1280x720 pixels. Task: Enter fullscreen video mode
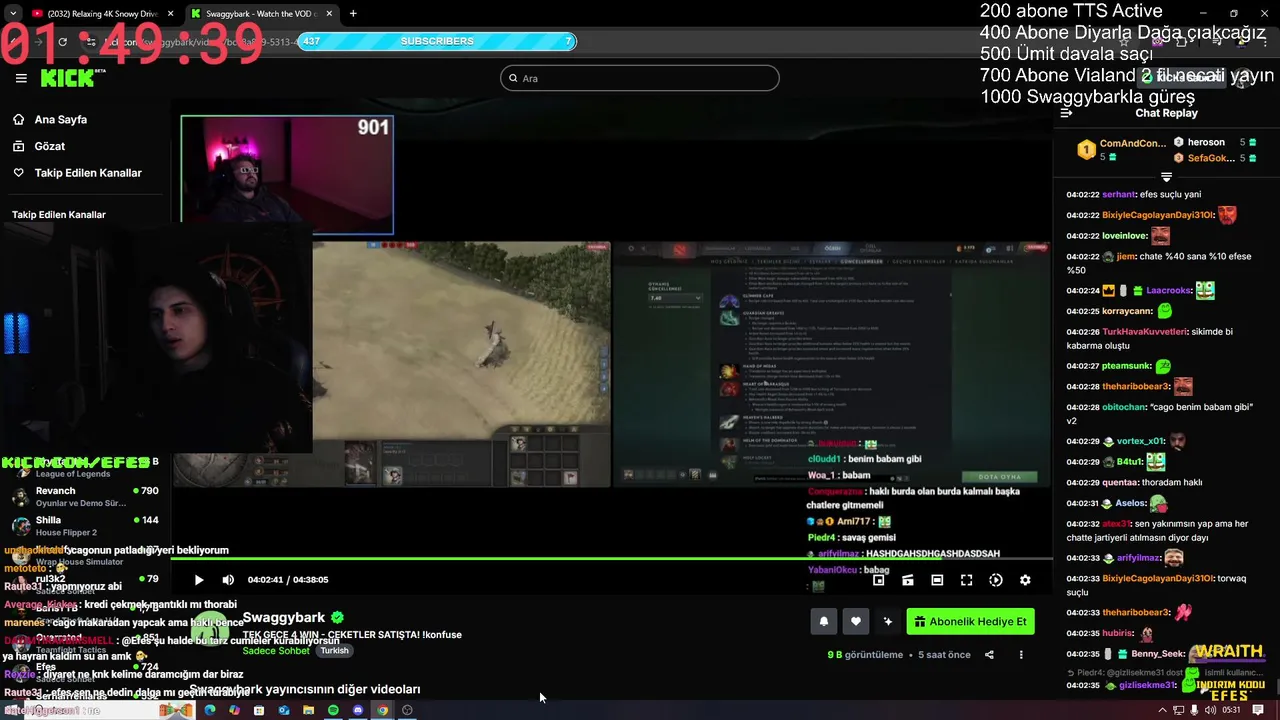(x=966, y=580)
